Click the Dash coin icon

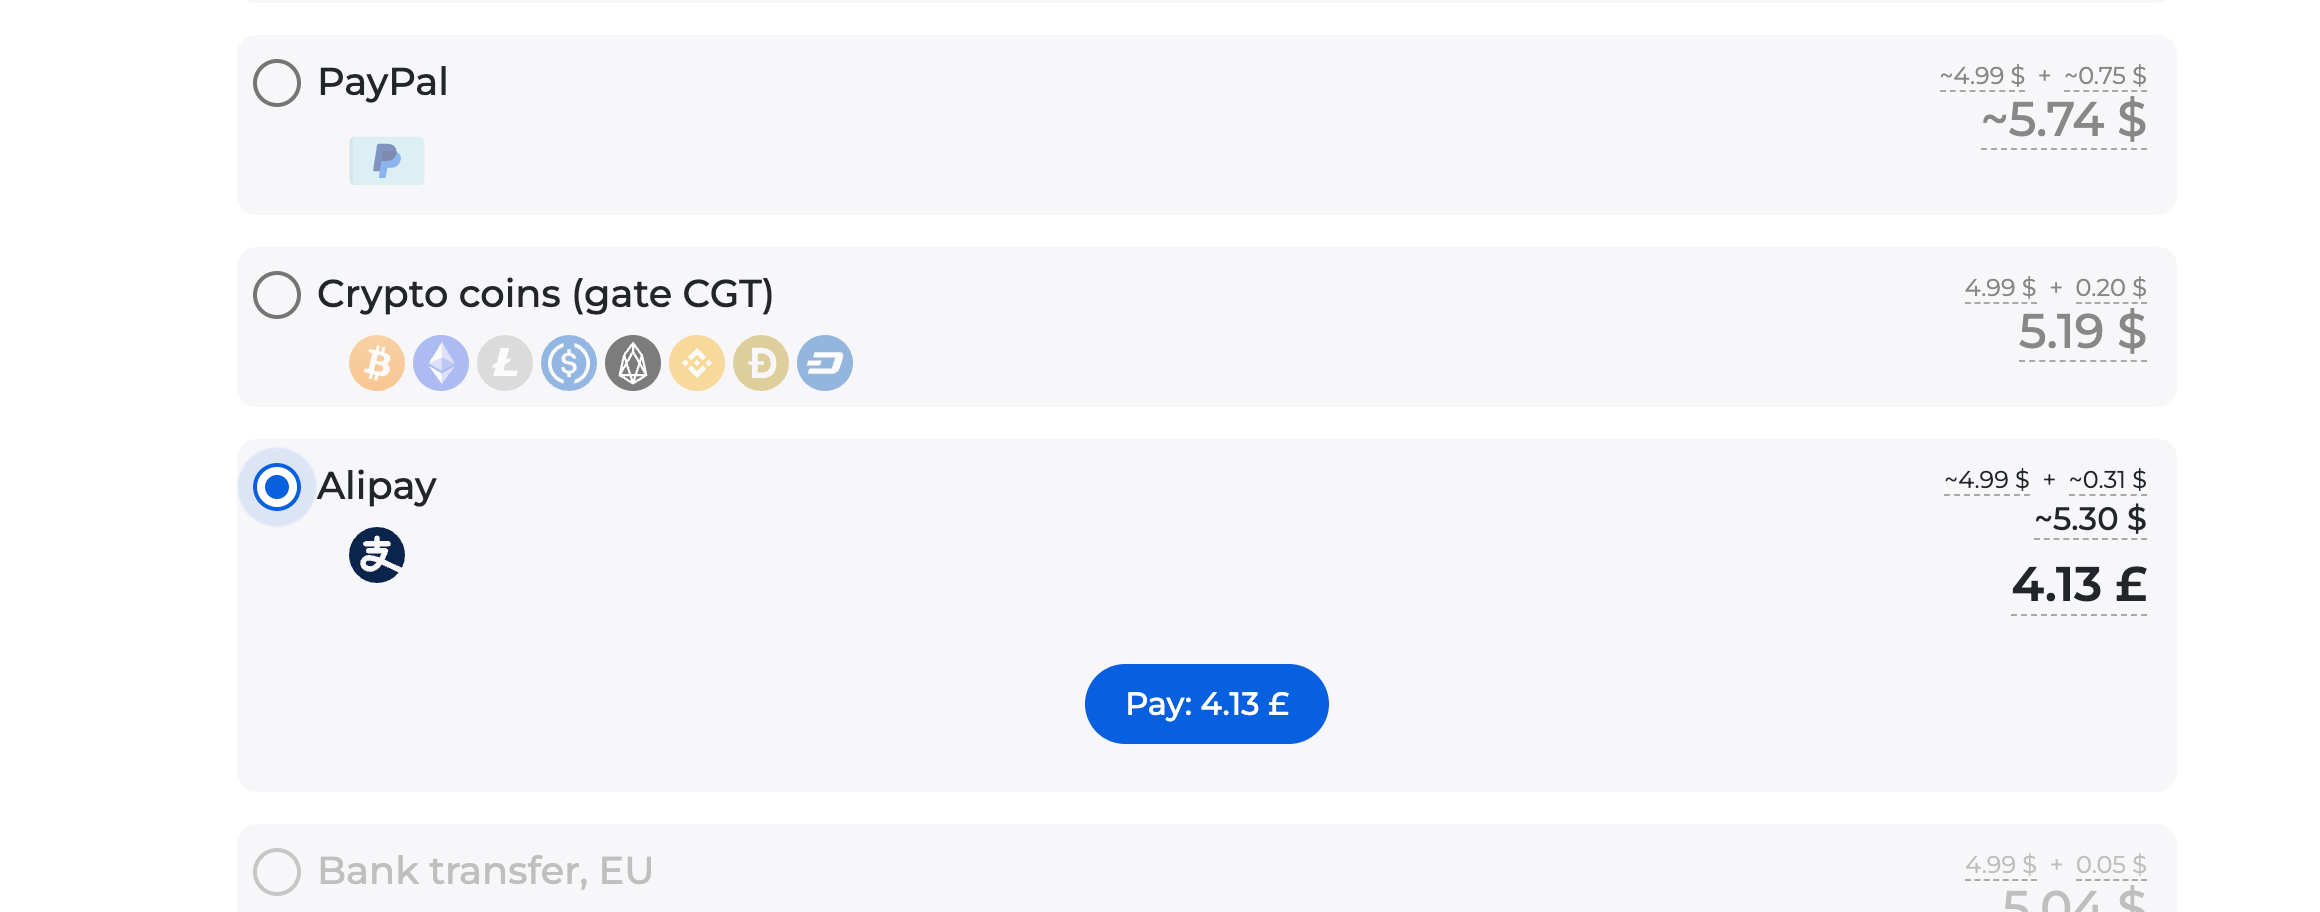(825, 363)
